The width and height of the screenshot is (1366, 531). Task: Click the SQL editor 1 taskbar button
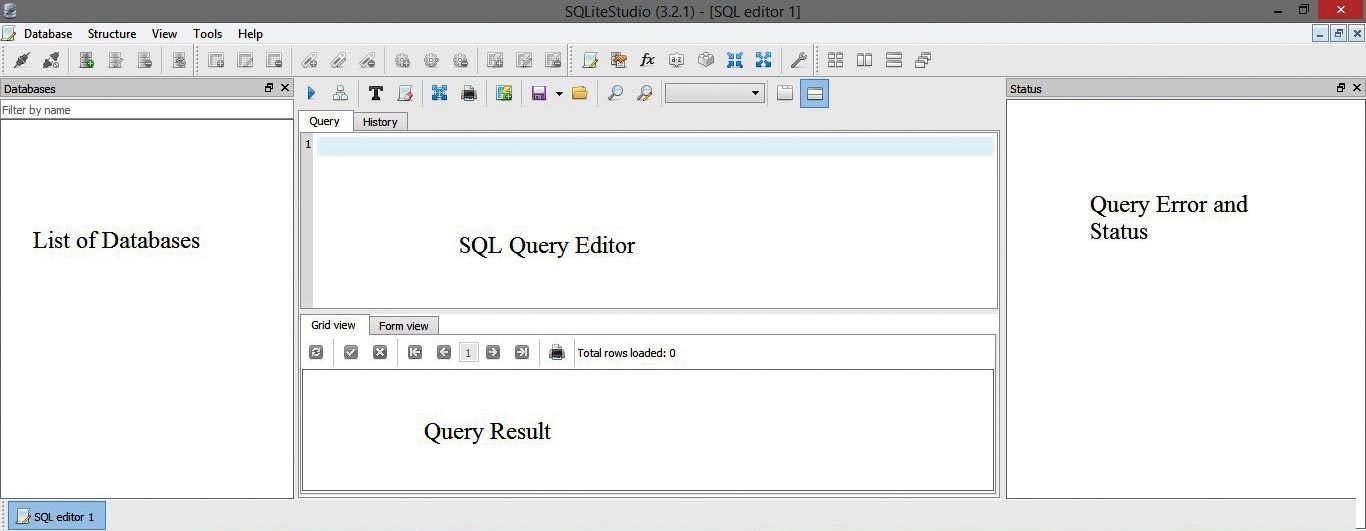56,517
